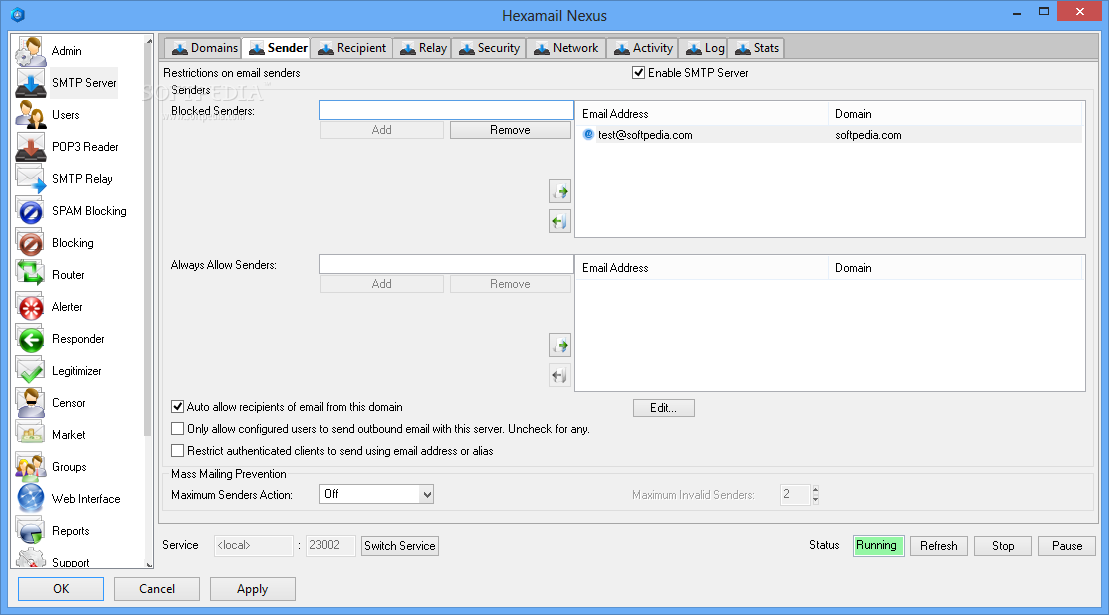Enable Restrict authenticated clients checkbox

(178, 451)
